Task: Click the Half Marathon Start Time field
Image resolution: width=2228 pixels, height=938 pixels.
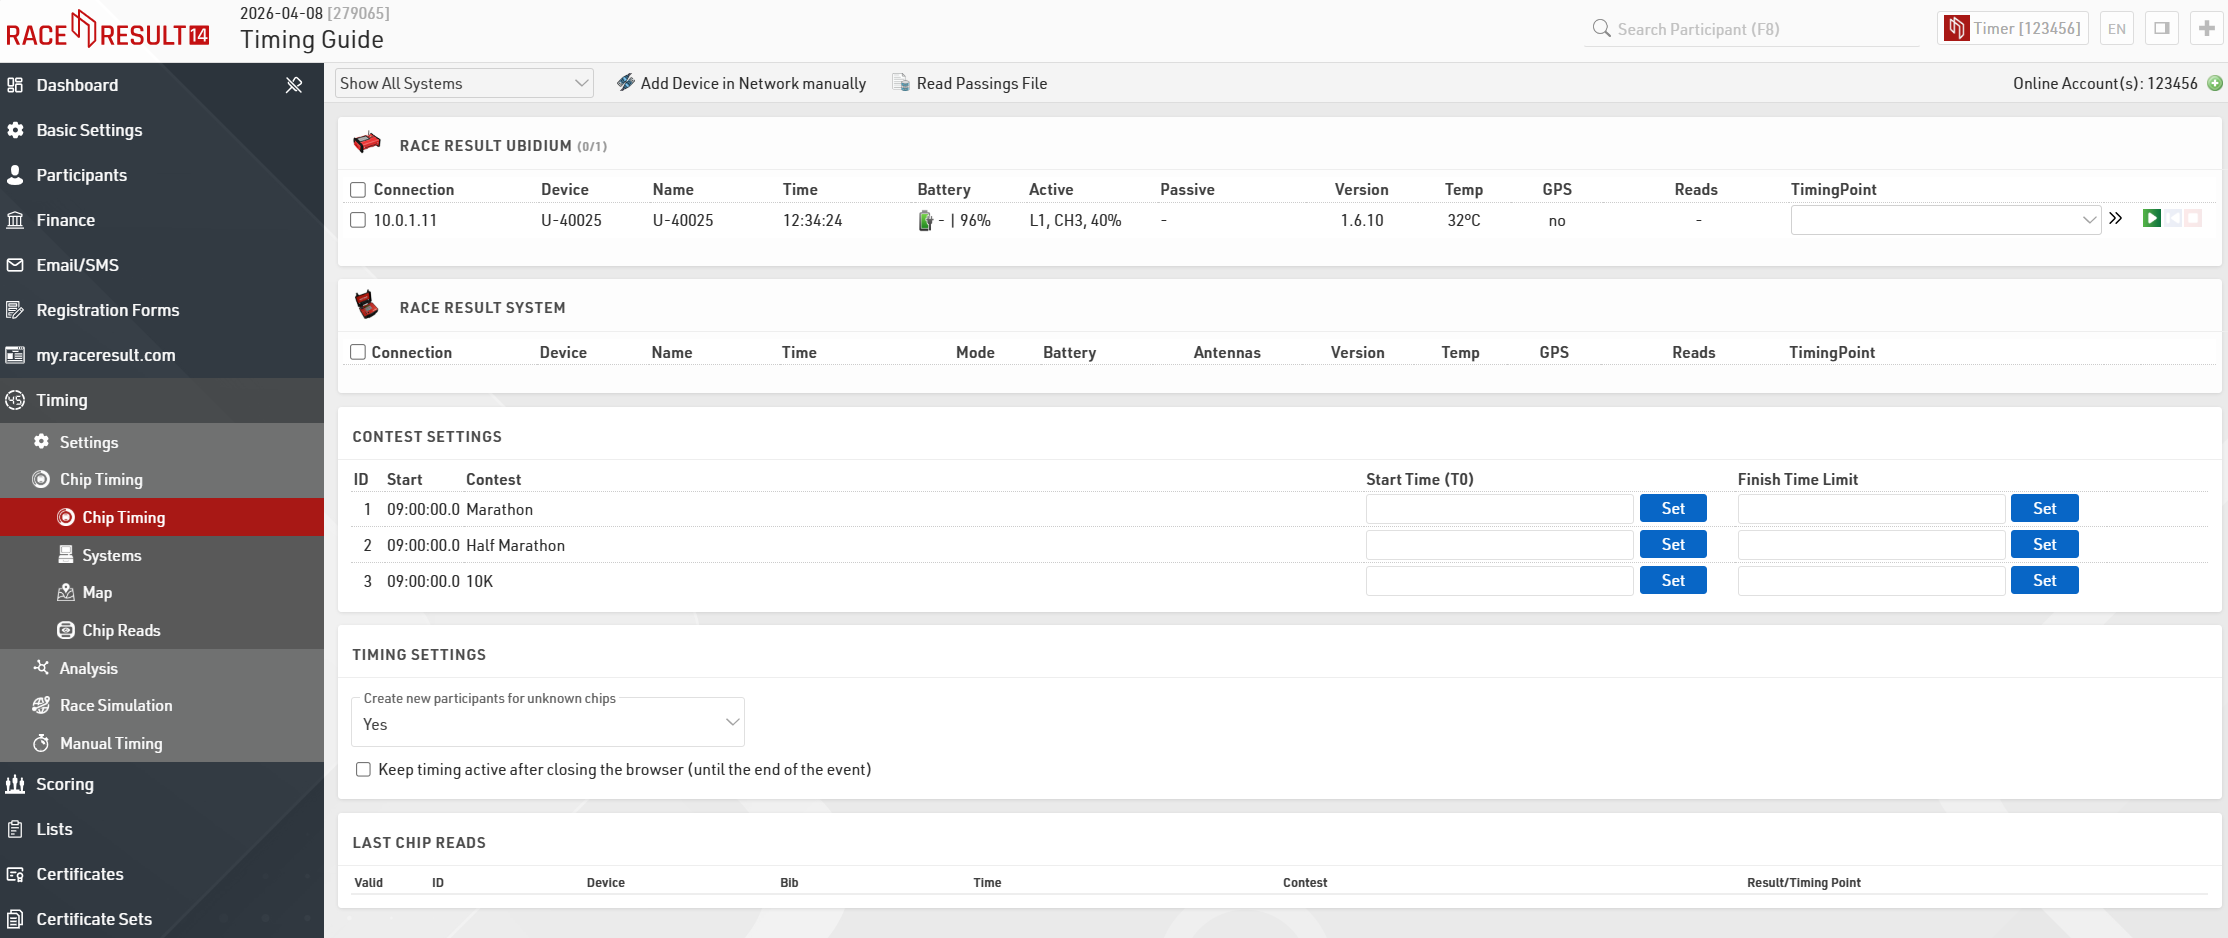Action: point(1499,545)
